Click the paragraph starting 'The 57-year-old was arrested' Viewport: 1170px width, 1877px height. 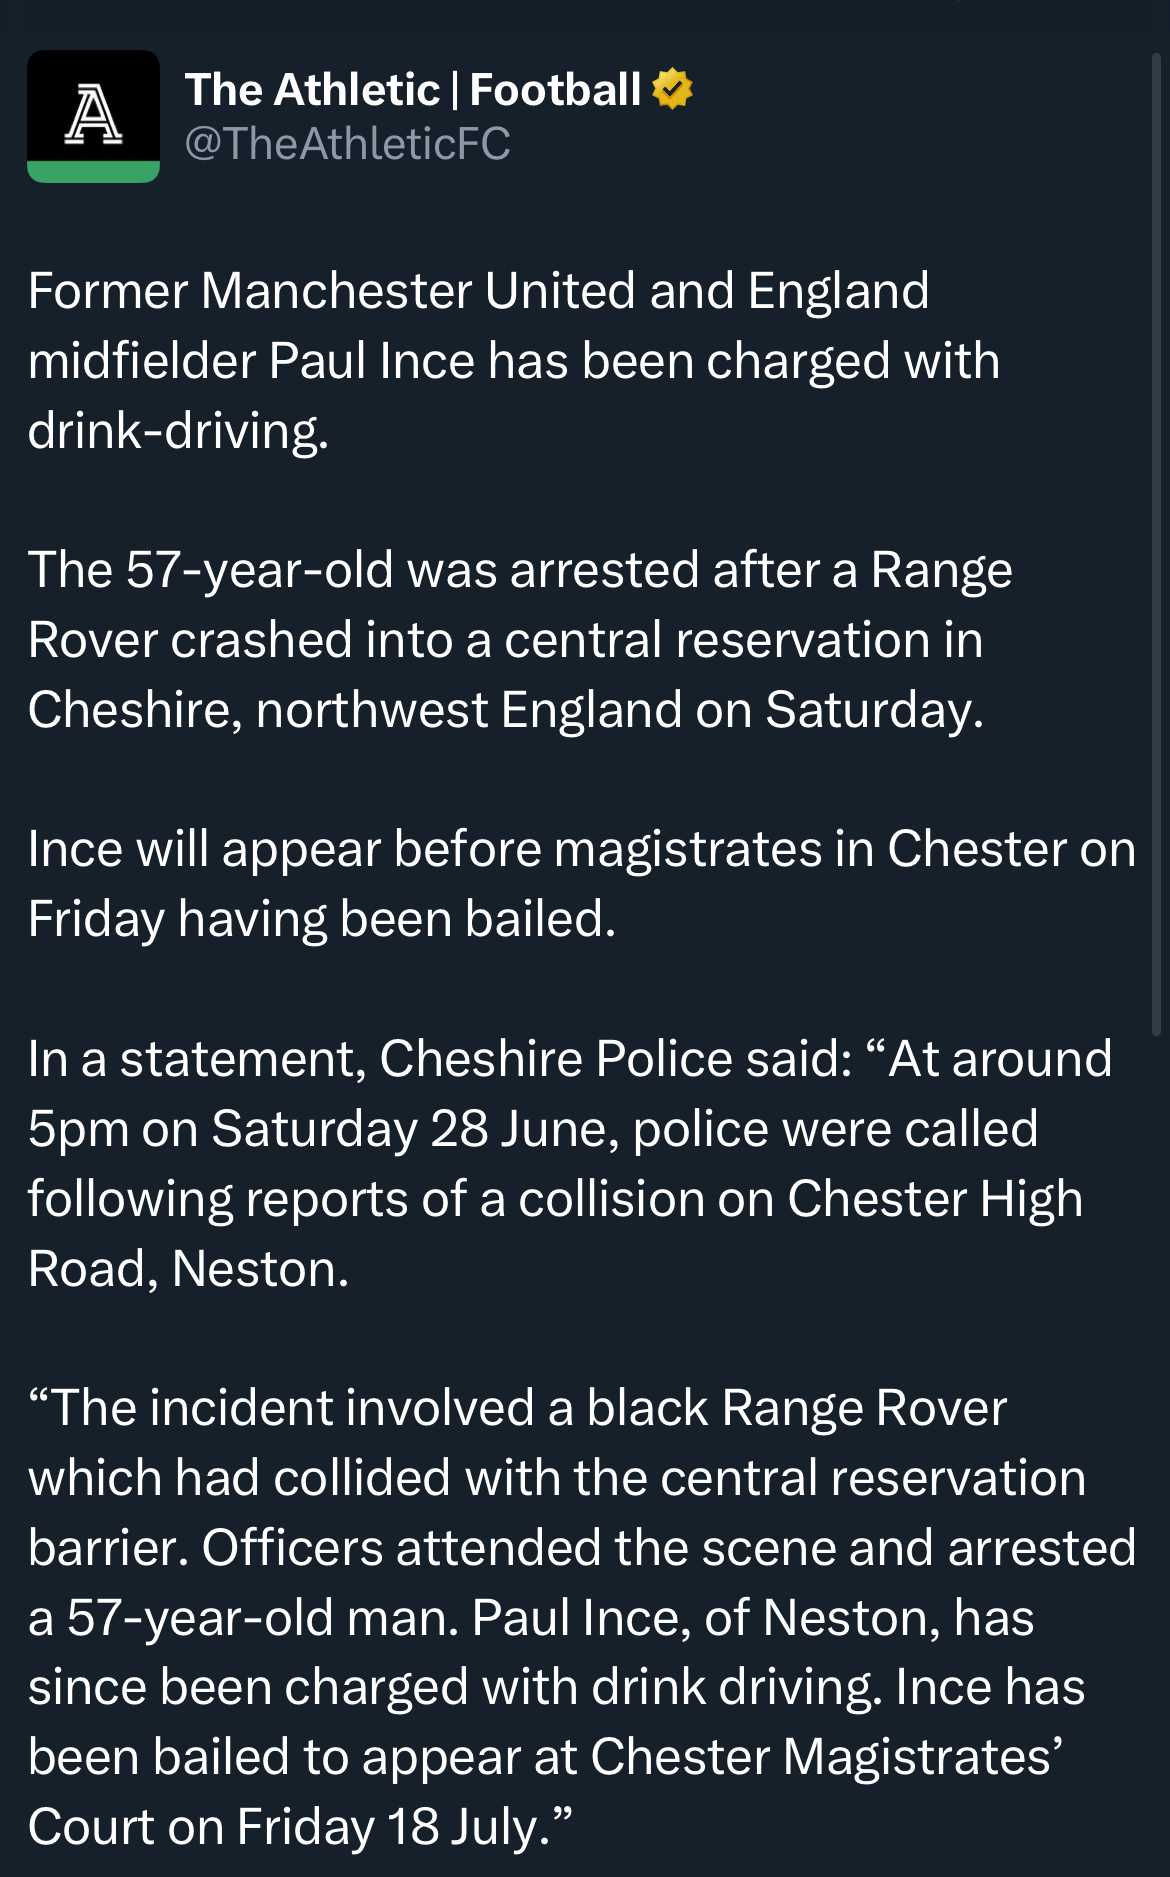520,640
